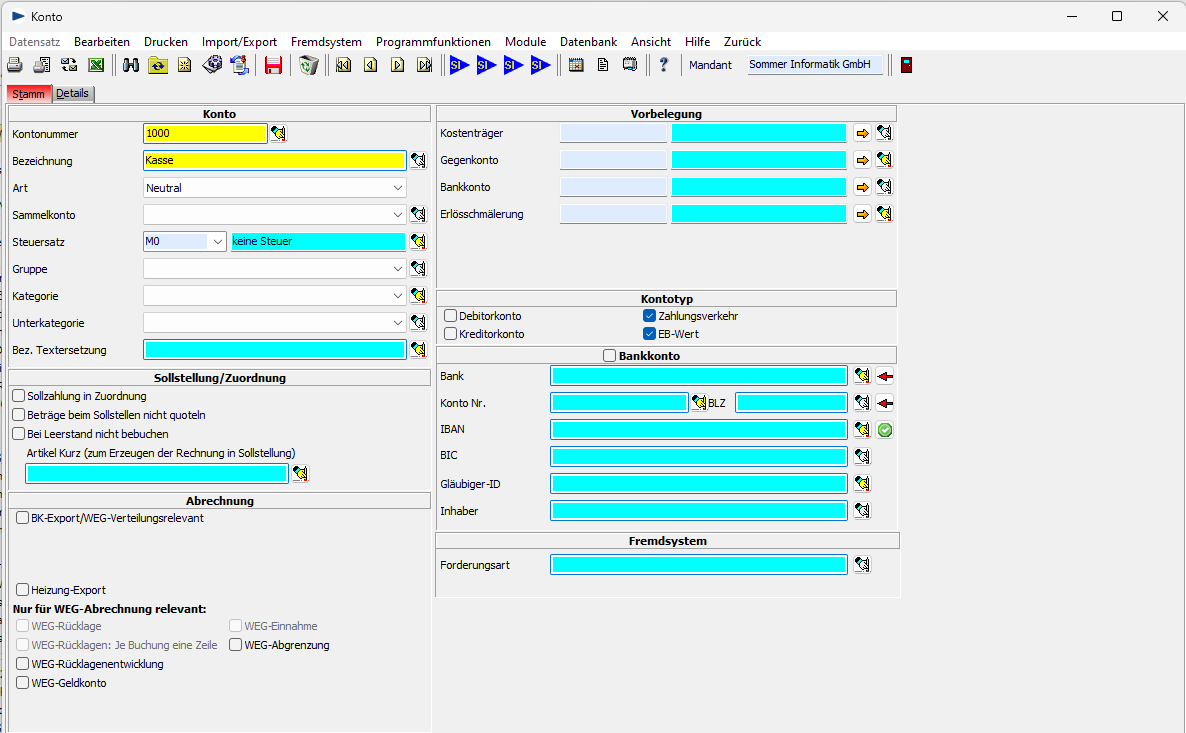1186x733 pixels.
Task: Open the Steuersatz M0 dropdown
Action: pyautogui.click(x=218, y=242)
